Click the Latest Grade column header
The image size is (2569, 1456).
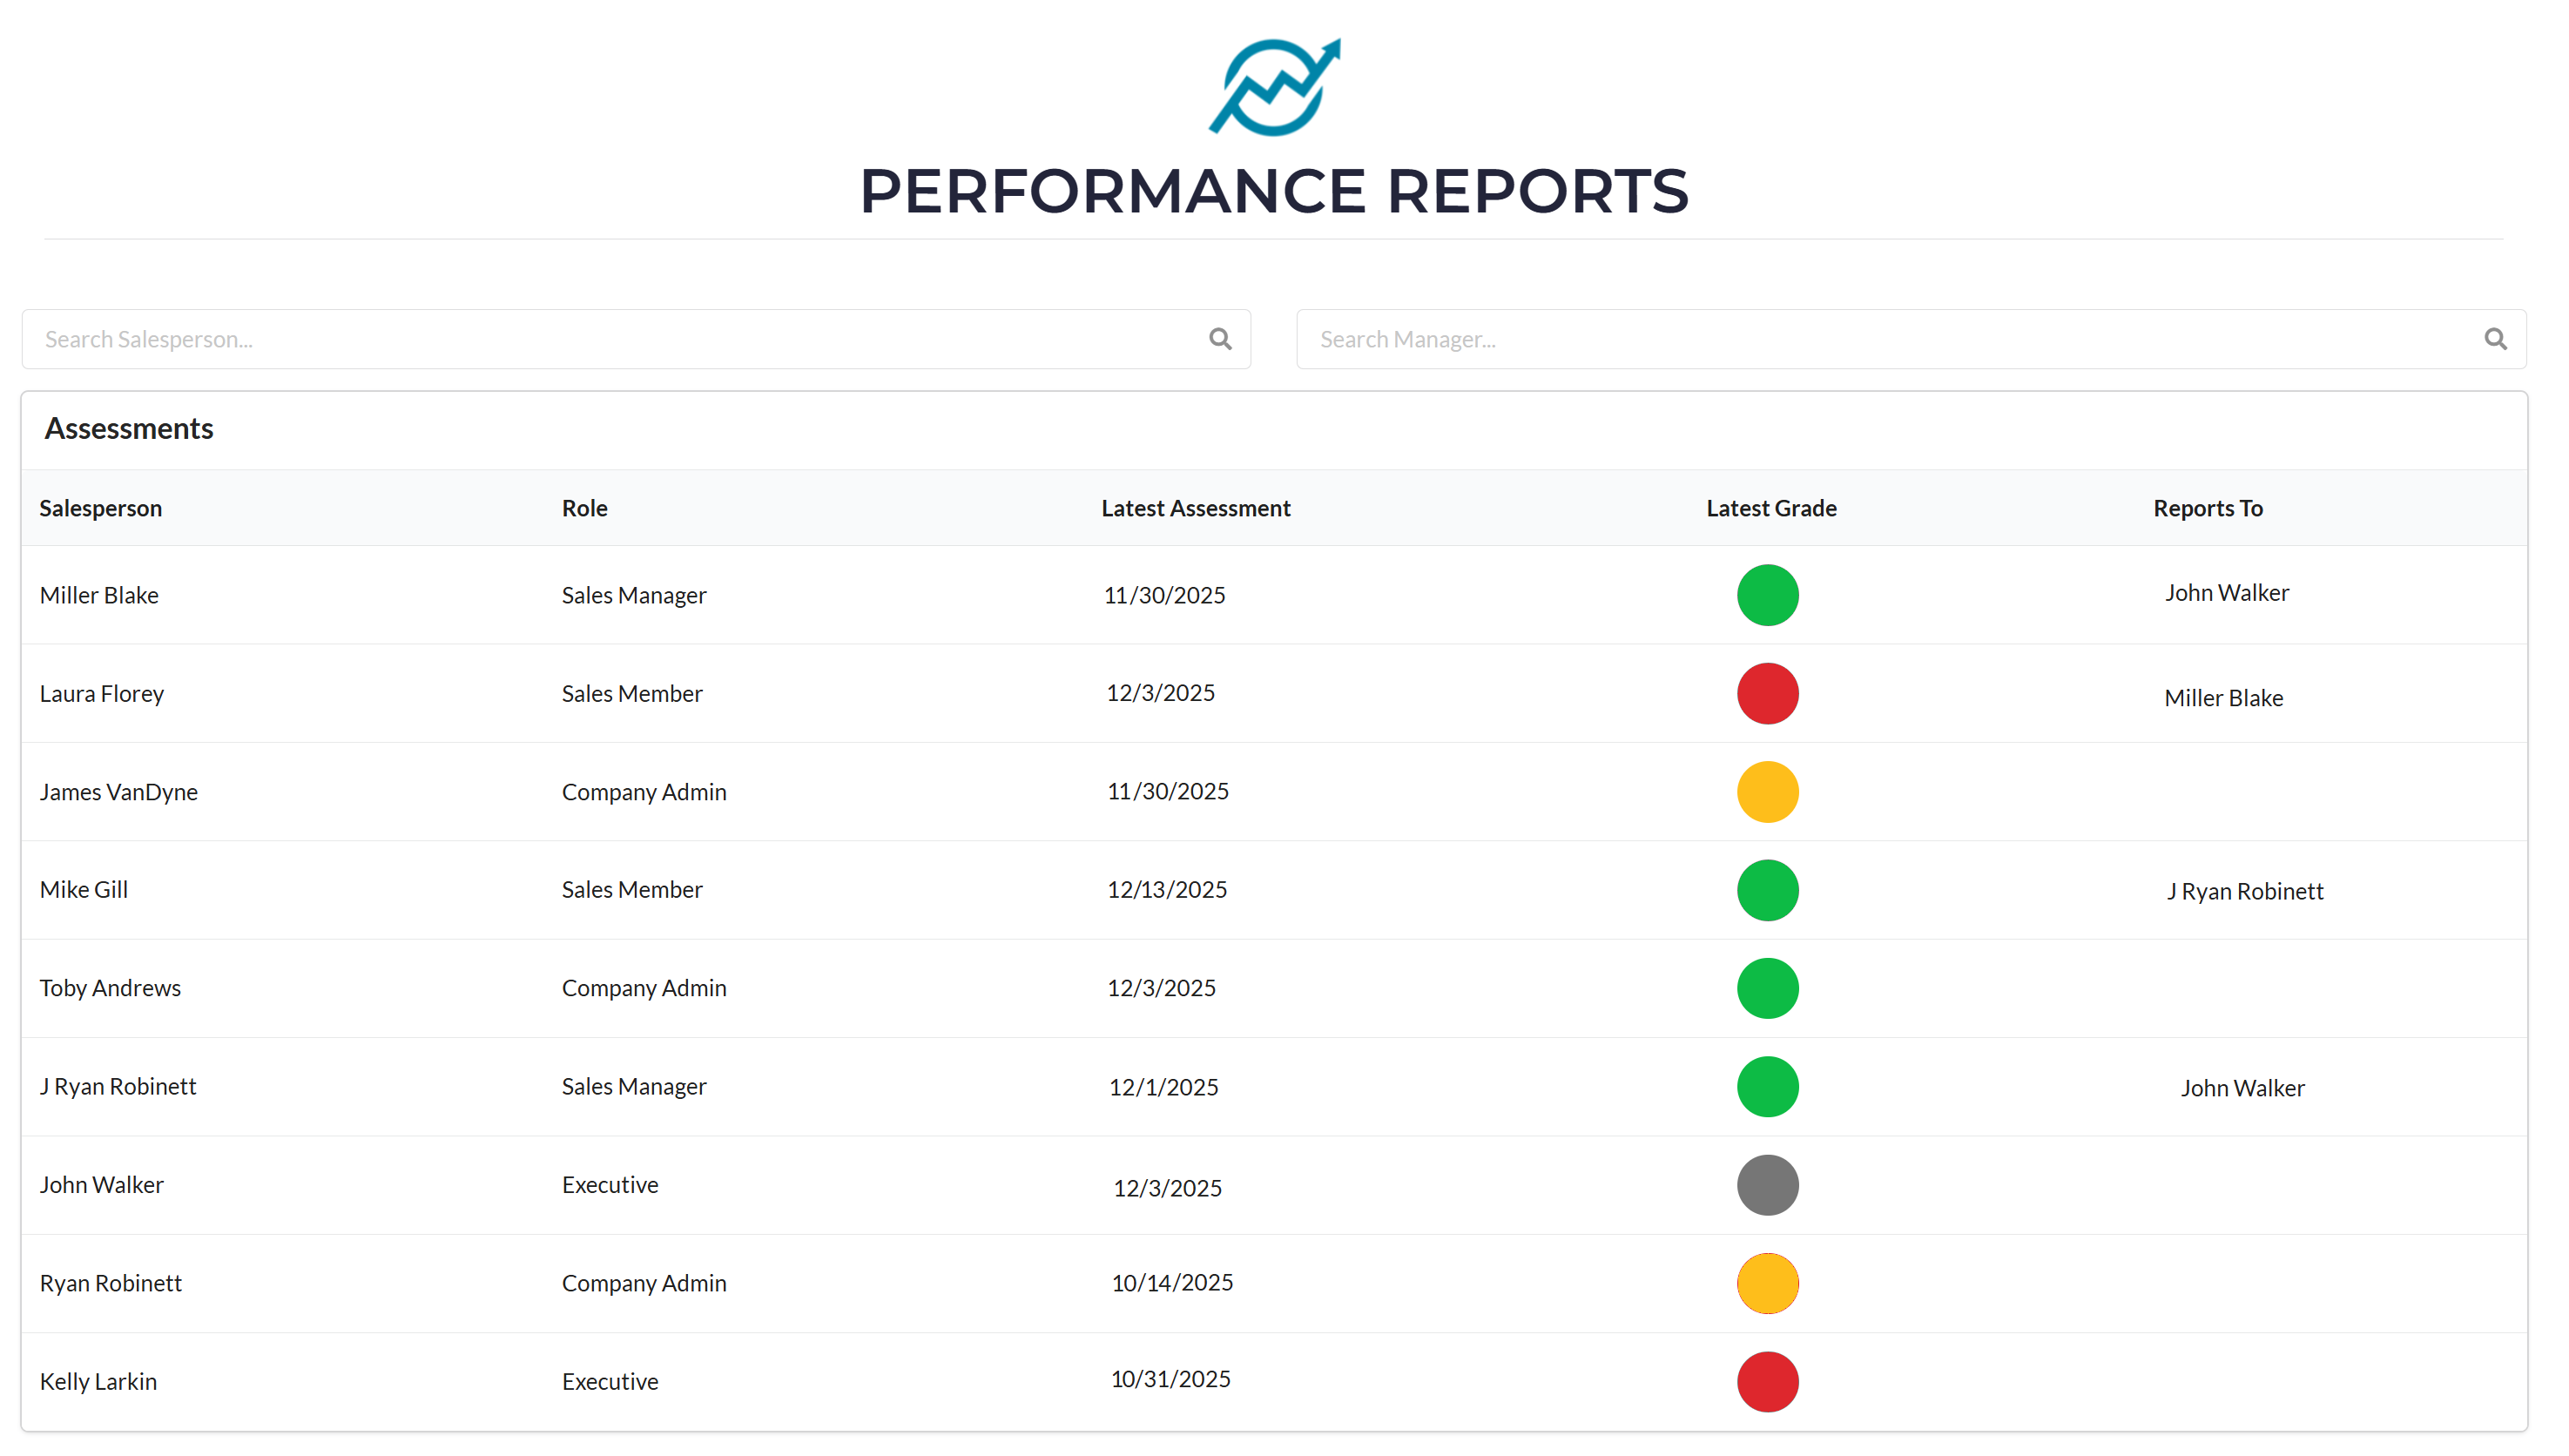pos(1771,508)
